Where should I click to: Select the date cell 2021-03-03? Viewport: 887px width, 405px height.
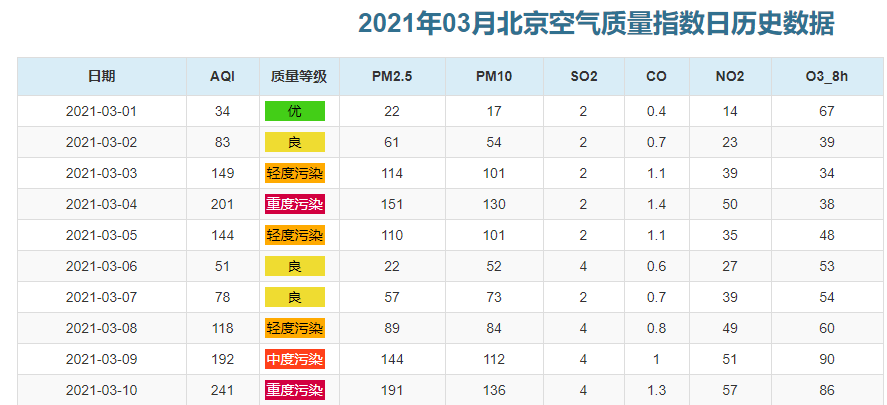pos(101,173)
